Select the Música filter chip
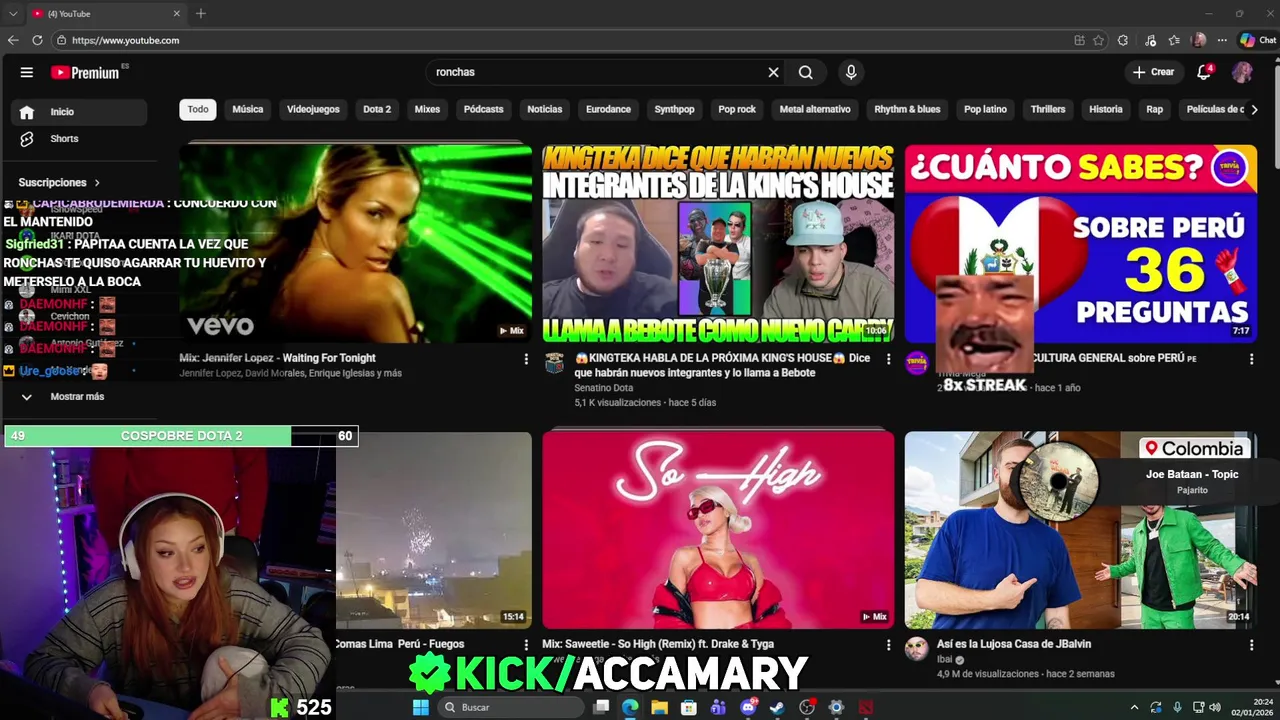The height and width of the screenshot is (720, 1280). coord(248,109)
